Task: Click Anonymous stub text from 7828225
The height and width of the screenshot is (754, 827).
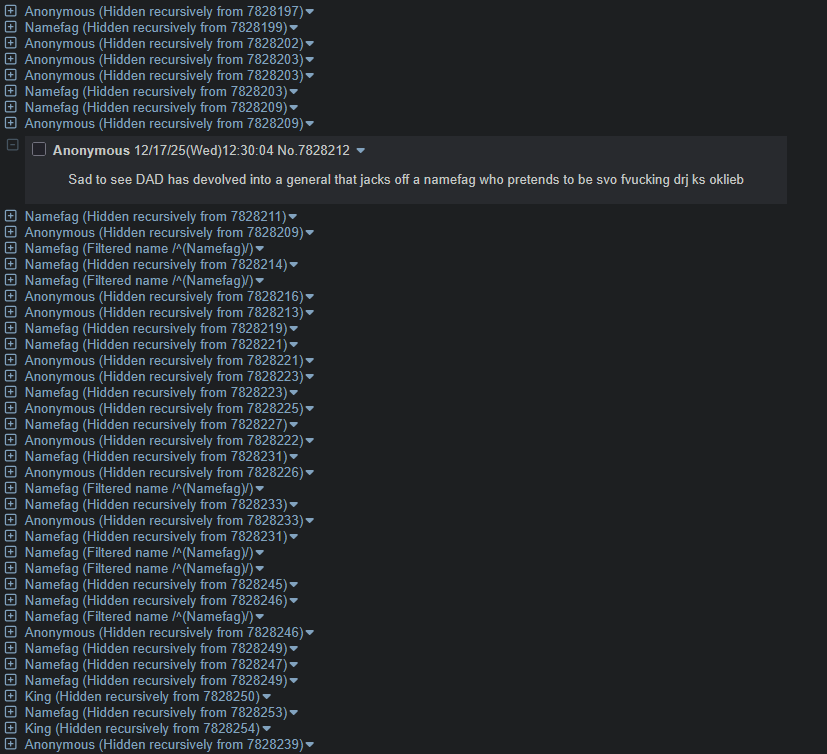Action: point(164,409)
